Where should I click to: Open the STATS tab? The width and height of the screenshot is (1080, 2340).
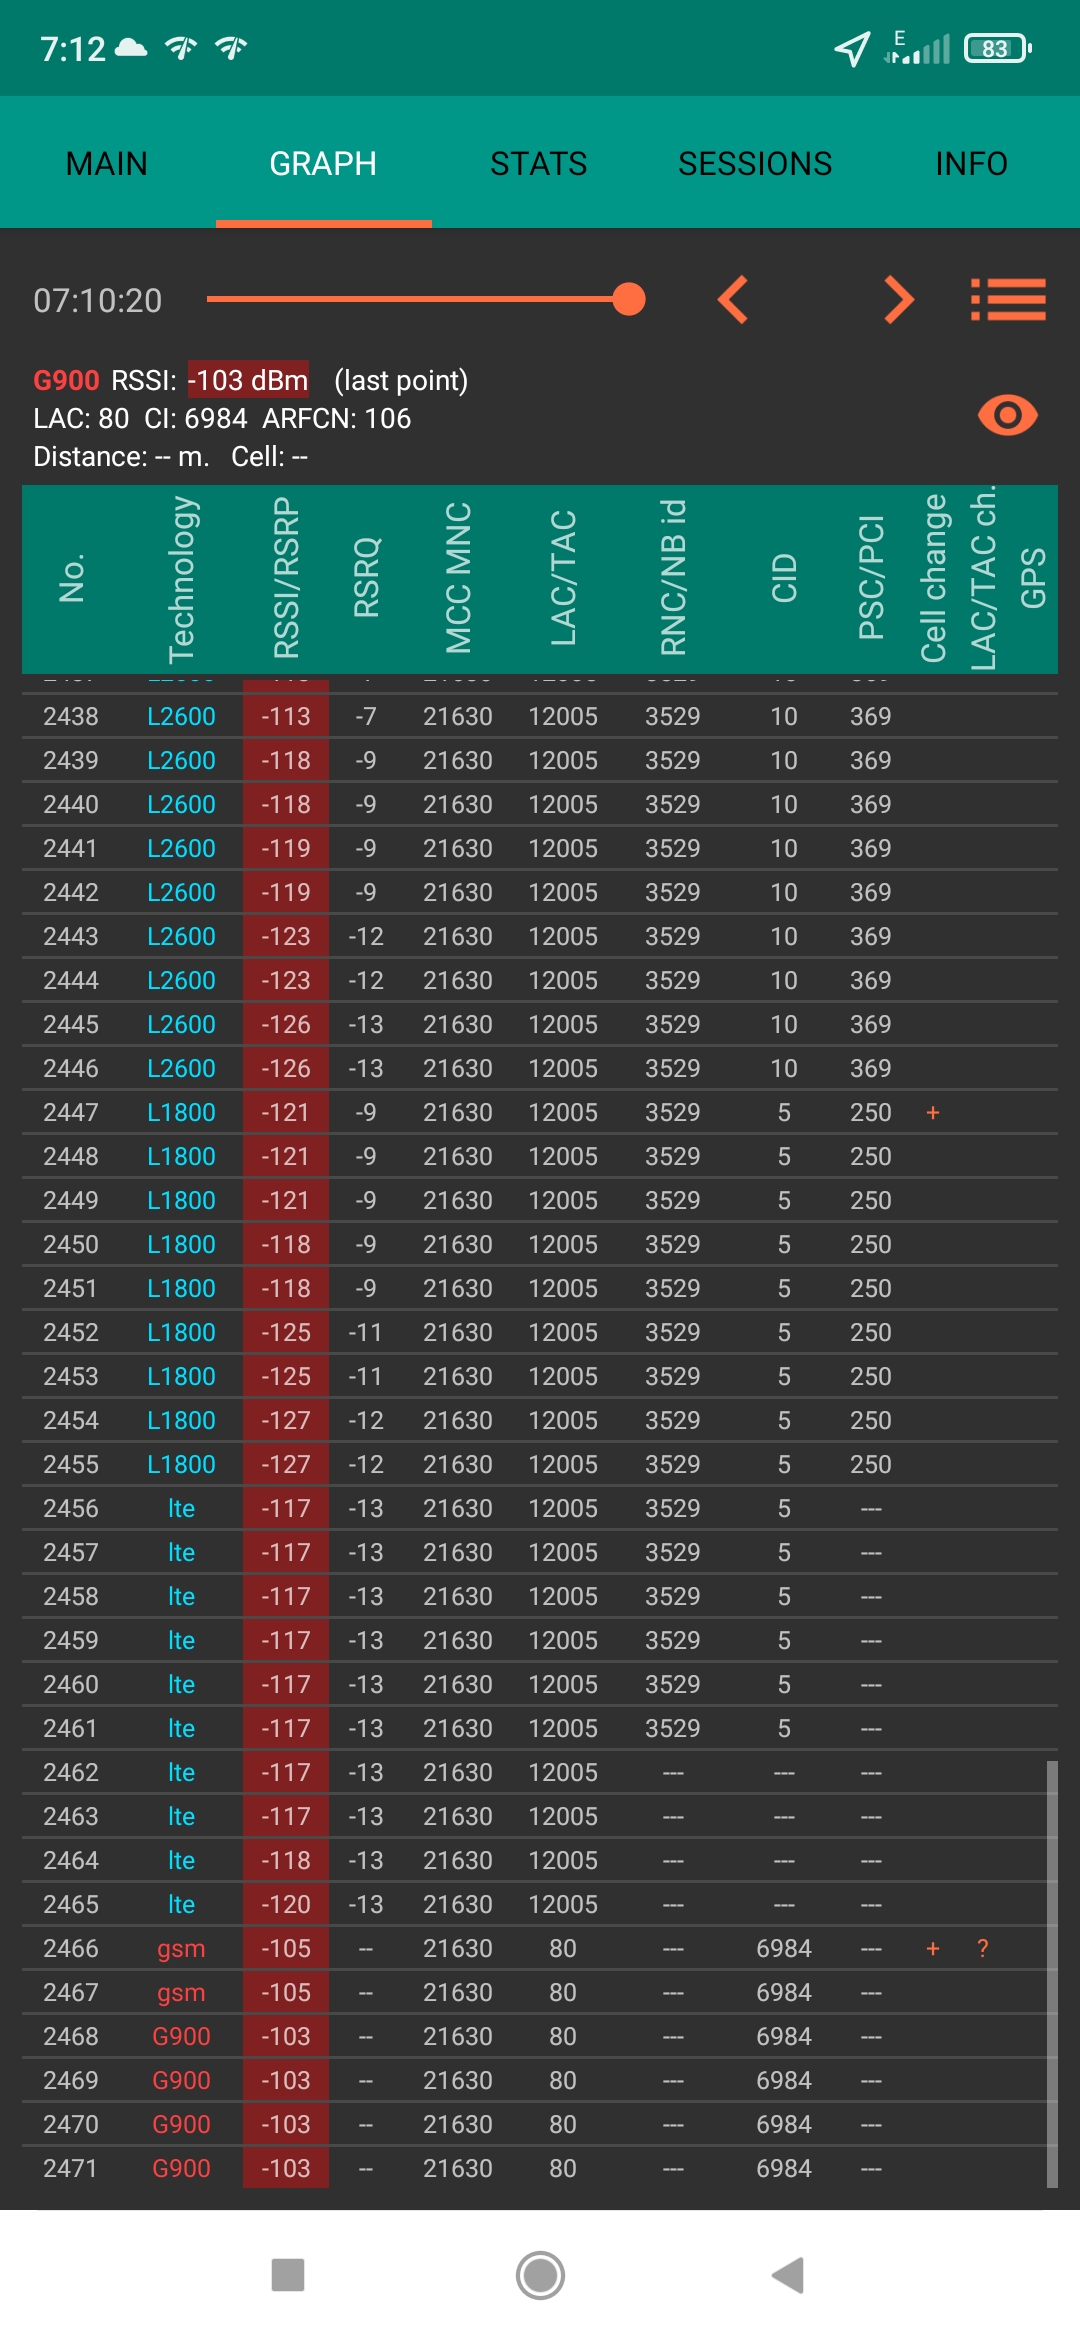click(x=539, y=163)
